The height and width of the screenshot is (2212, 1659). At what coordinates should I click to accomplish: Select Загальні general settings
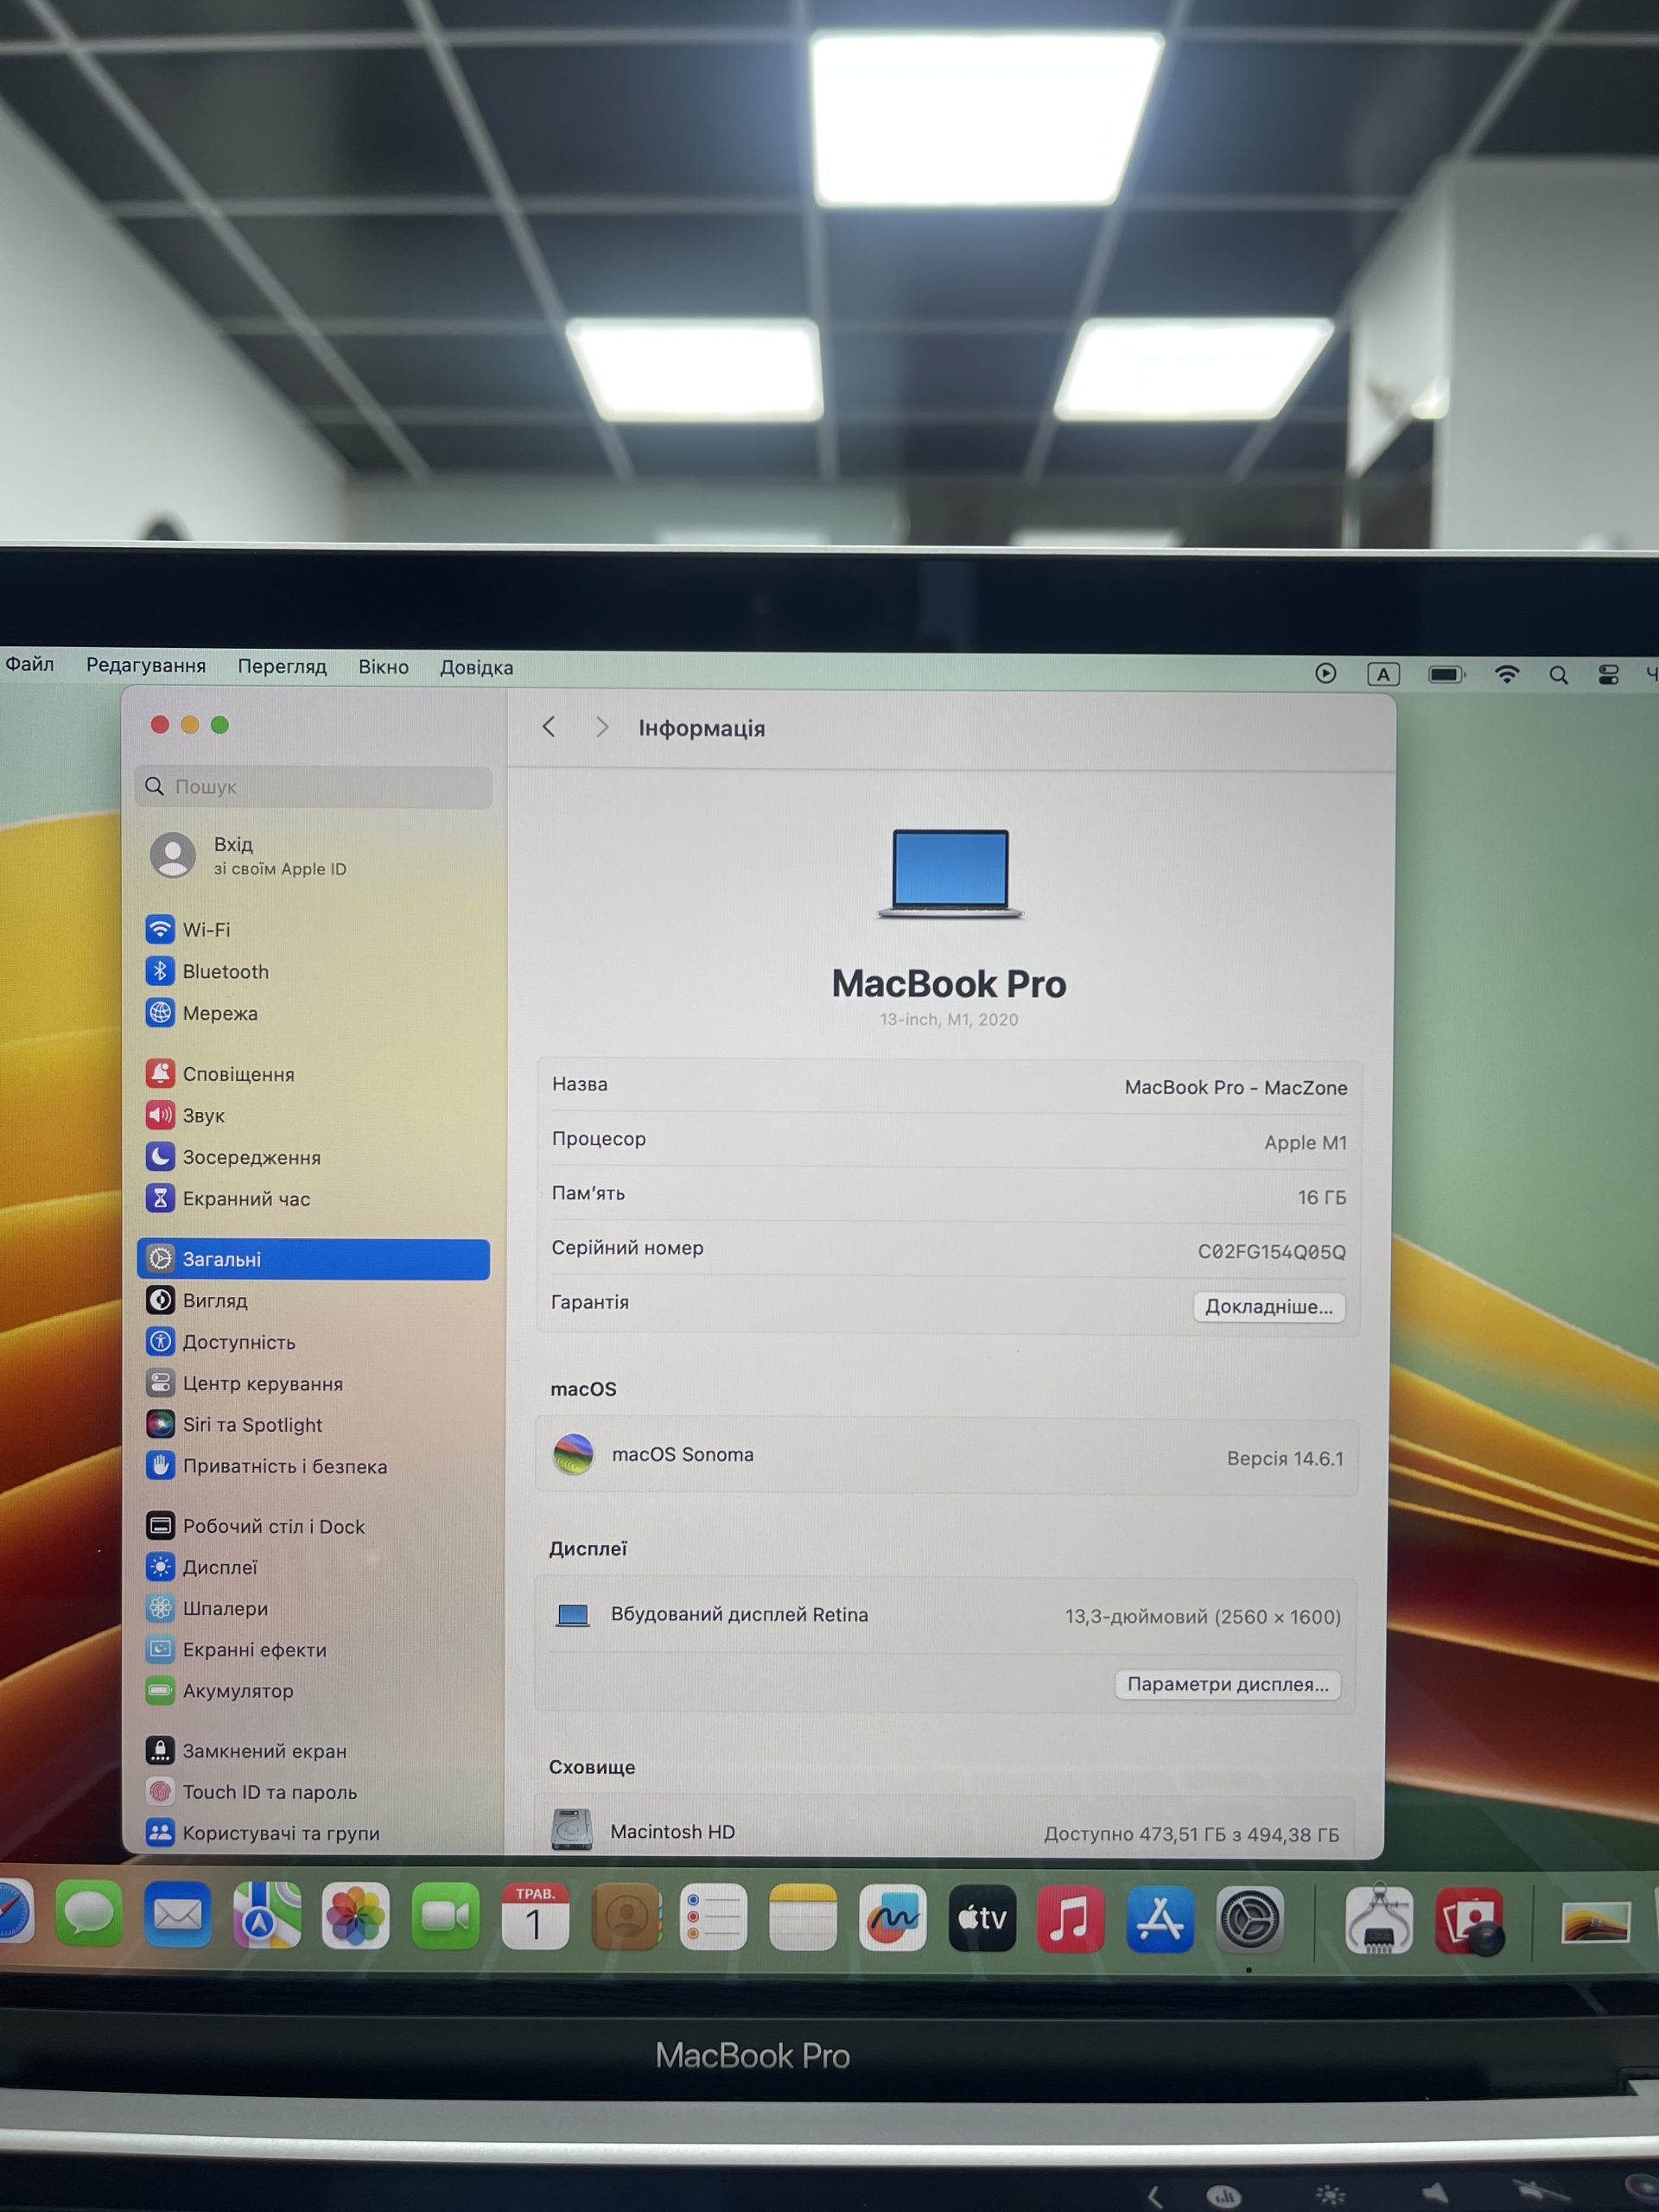click(314, 1259)
